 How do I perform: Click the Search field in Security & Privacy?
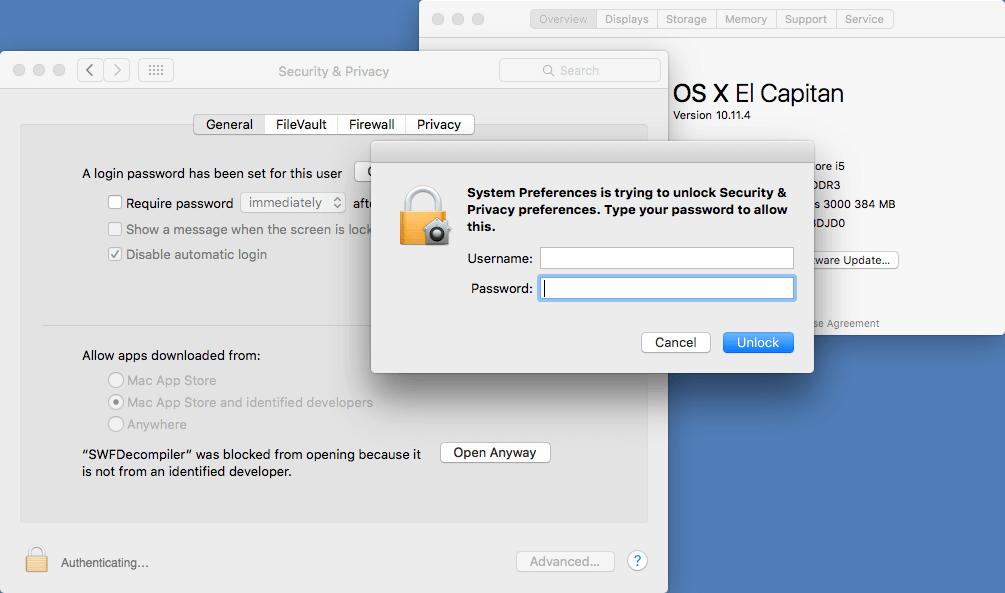coord(579,71)
